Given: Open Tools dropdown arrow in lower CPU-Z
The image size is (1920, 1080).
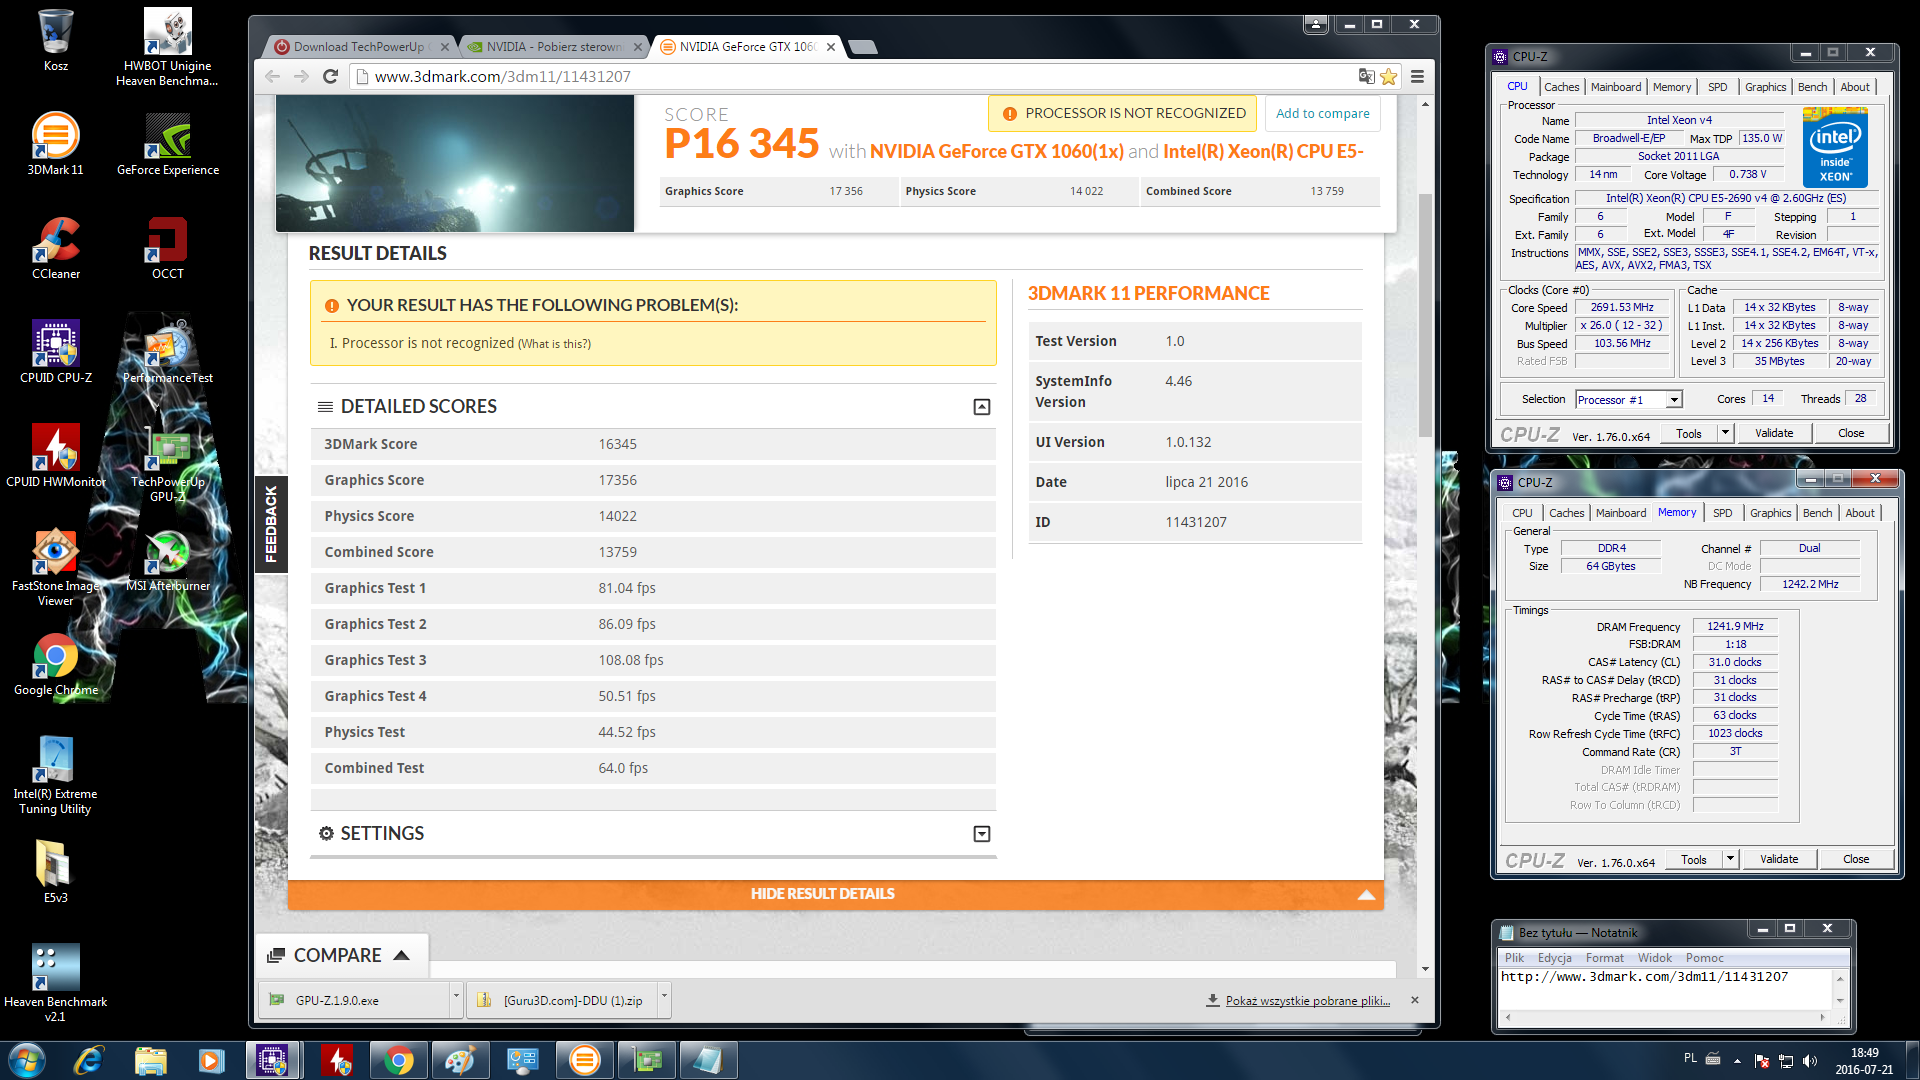Looking at the screenshot, I should pyautogui.click(x=1730, y=859).
